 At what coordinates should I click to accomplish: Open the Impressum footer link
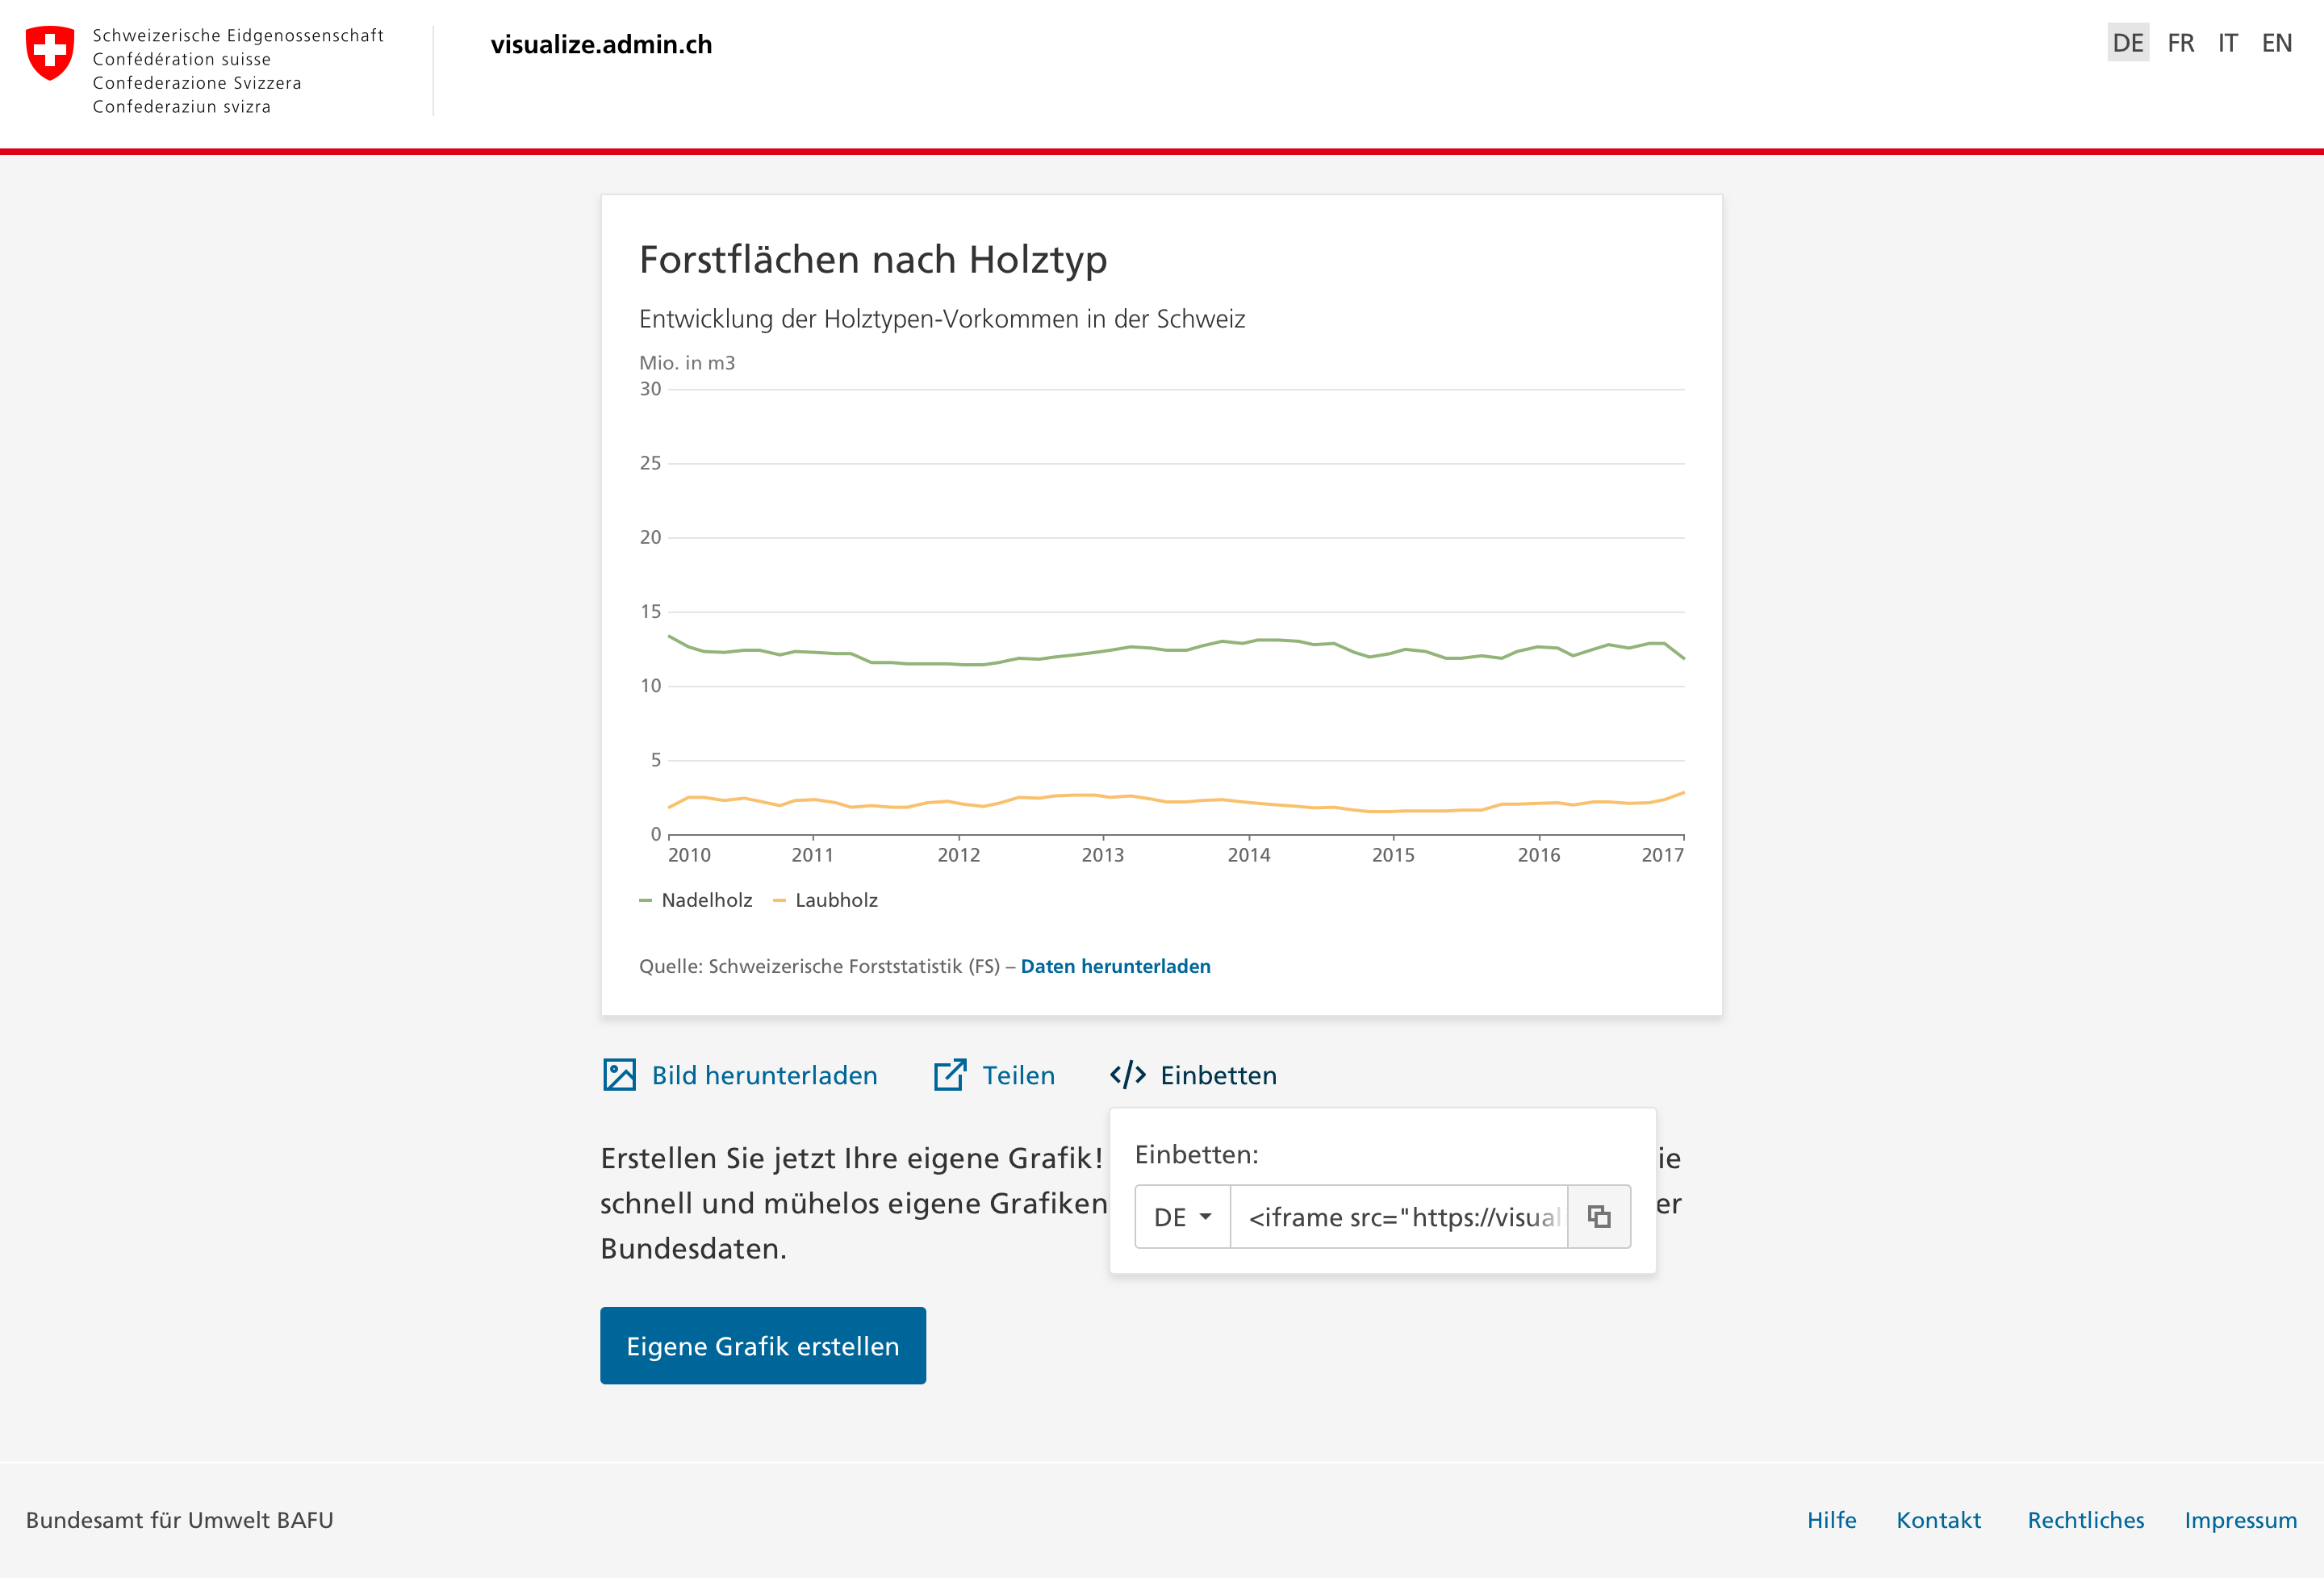click(x=2239, y=1520)
